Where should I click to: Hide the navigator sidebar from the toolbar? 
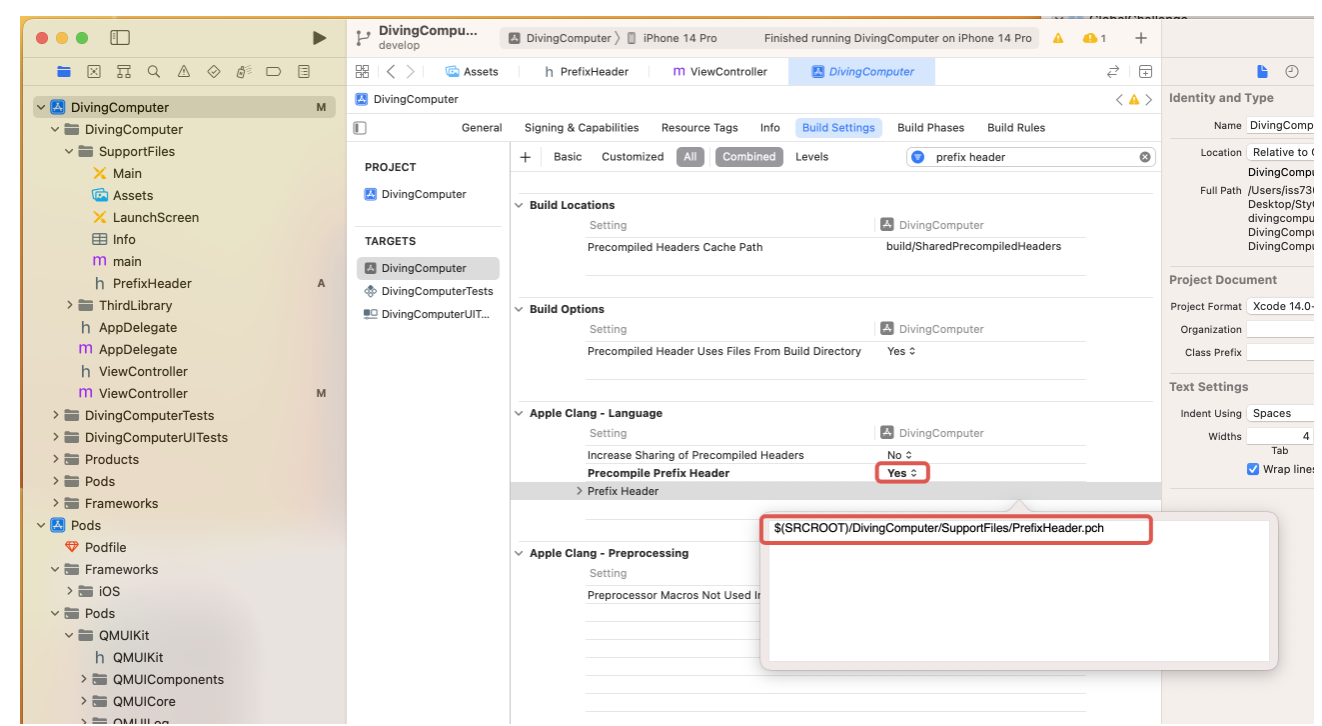tap(120, 38)
